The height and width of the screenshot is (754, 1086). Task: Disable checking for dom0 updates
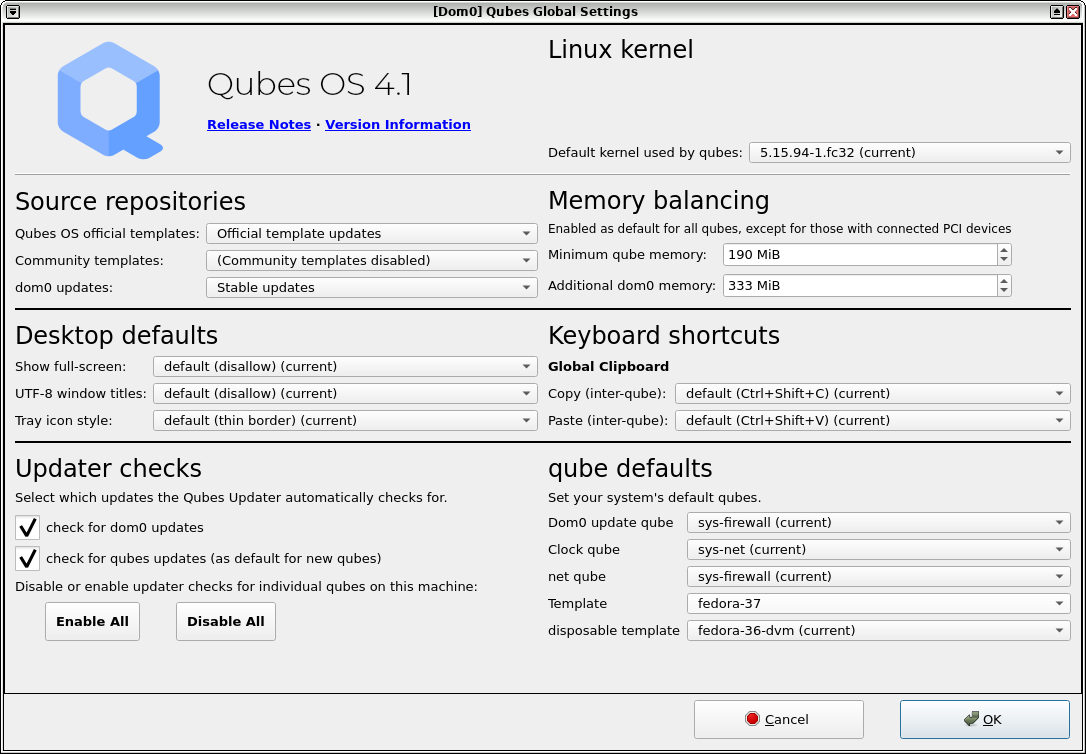[x=27, y=527]
